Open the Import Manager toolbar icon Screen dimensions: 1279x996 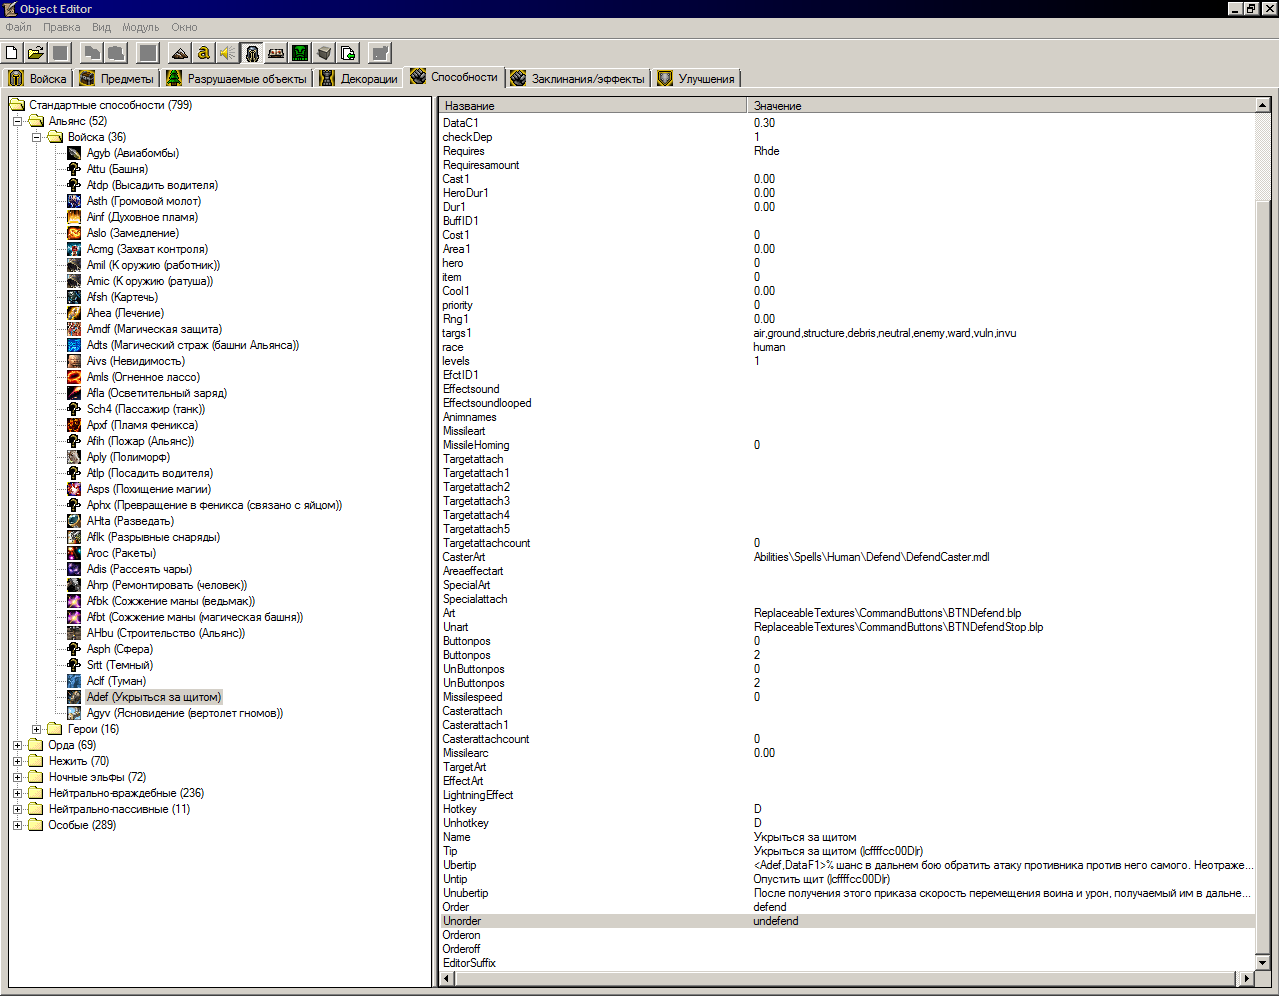point(348,53)
